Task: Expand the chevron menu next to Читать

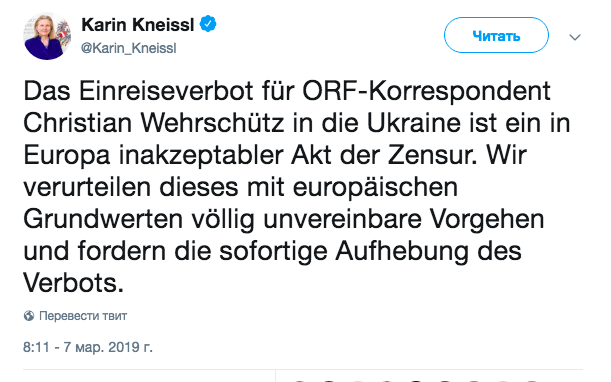Action: click(575, 37)
